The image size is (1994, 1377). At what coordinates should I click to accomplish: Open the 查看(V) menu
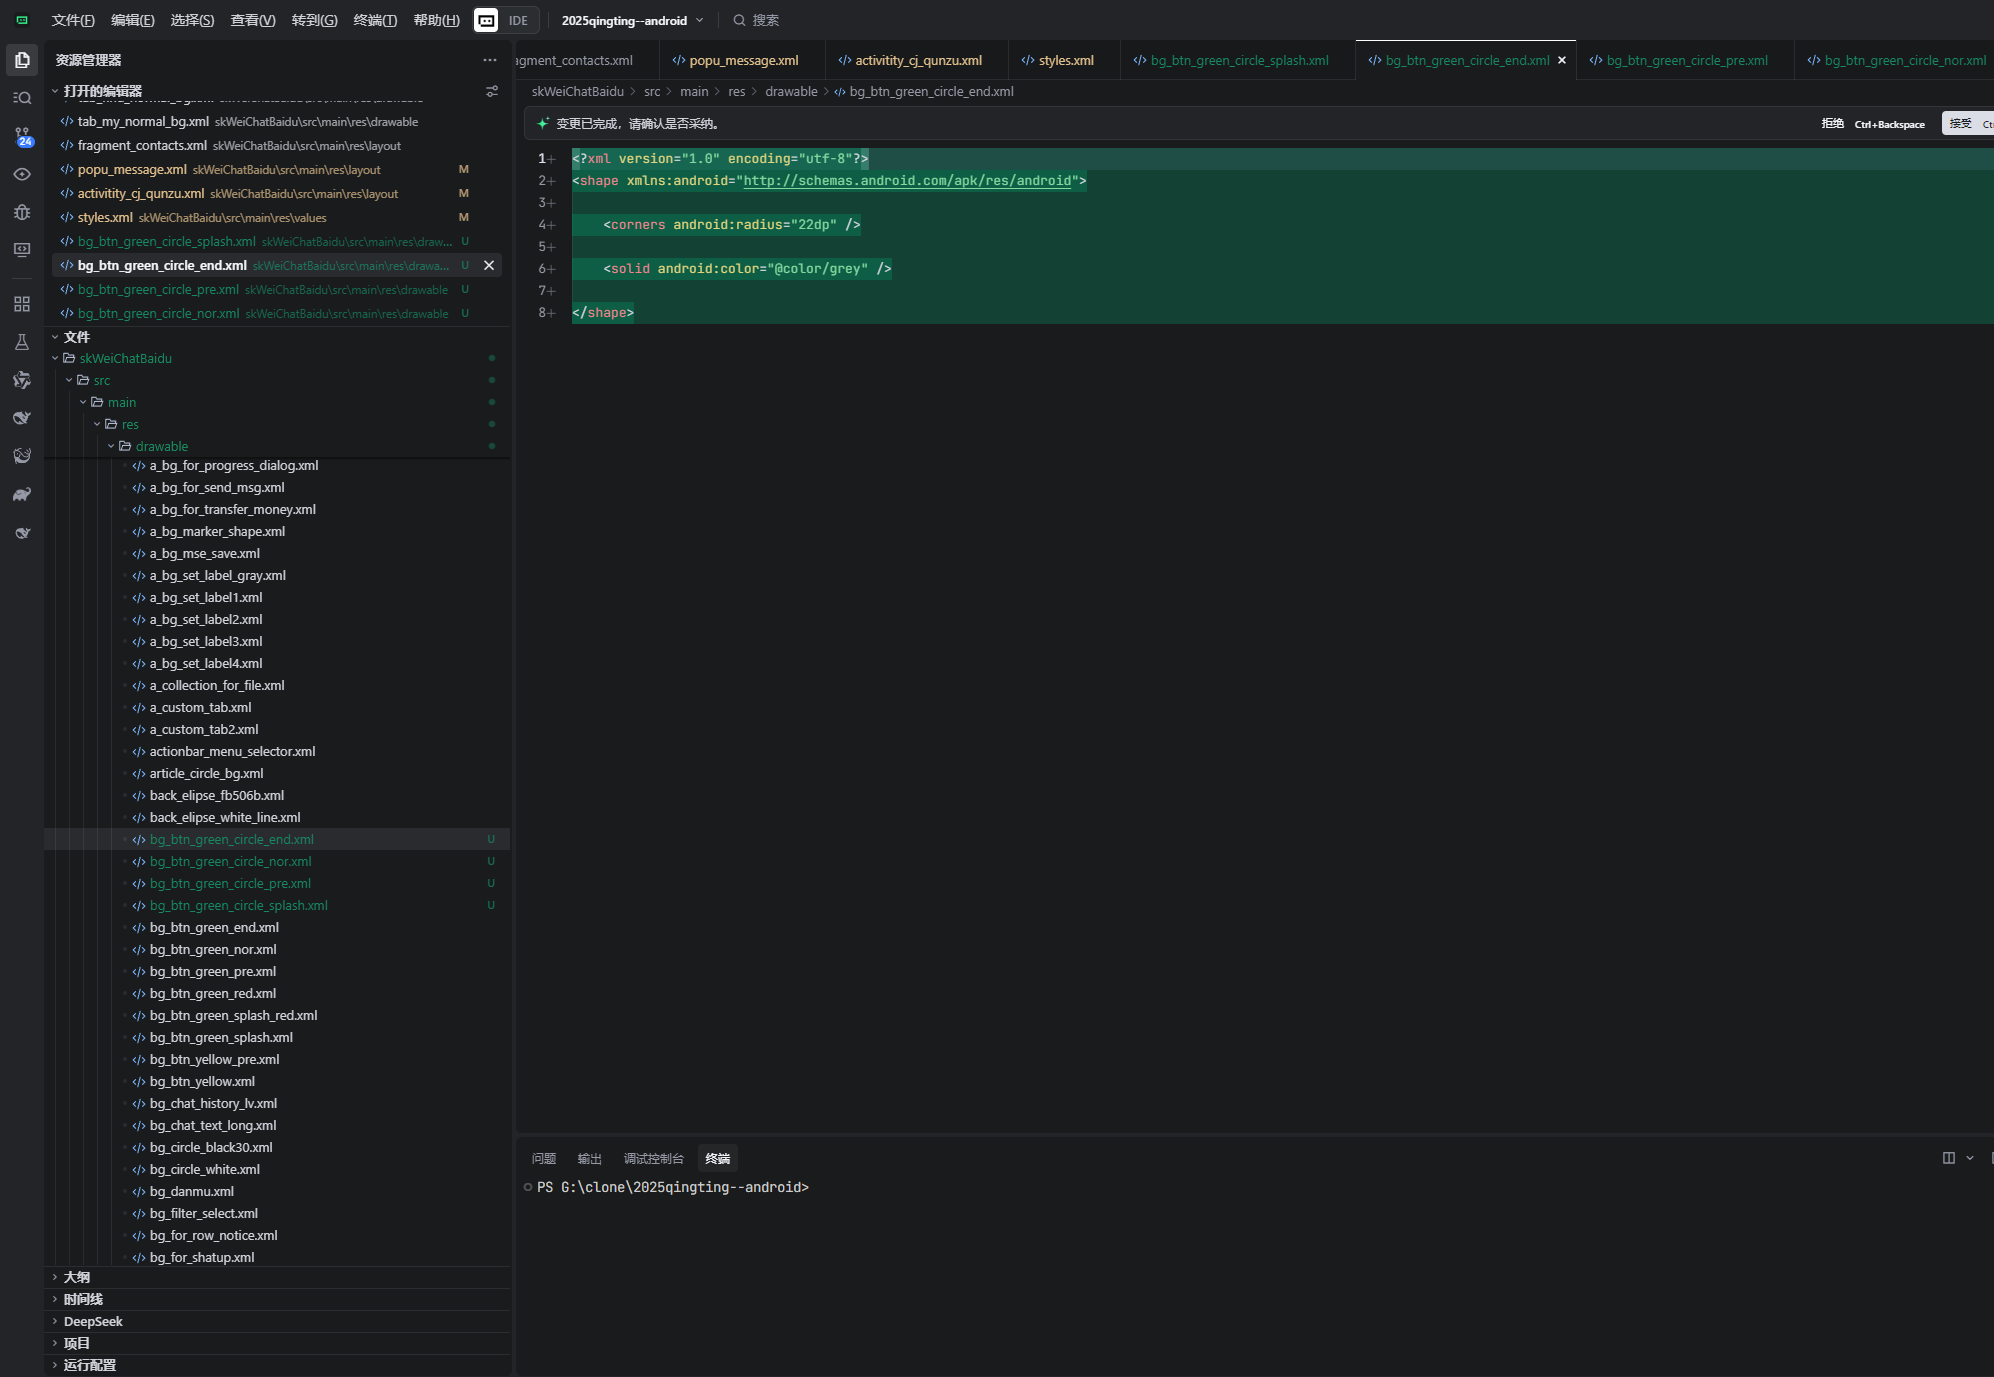253,20
